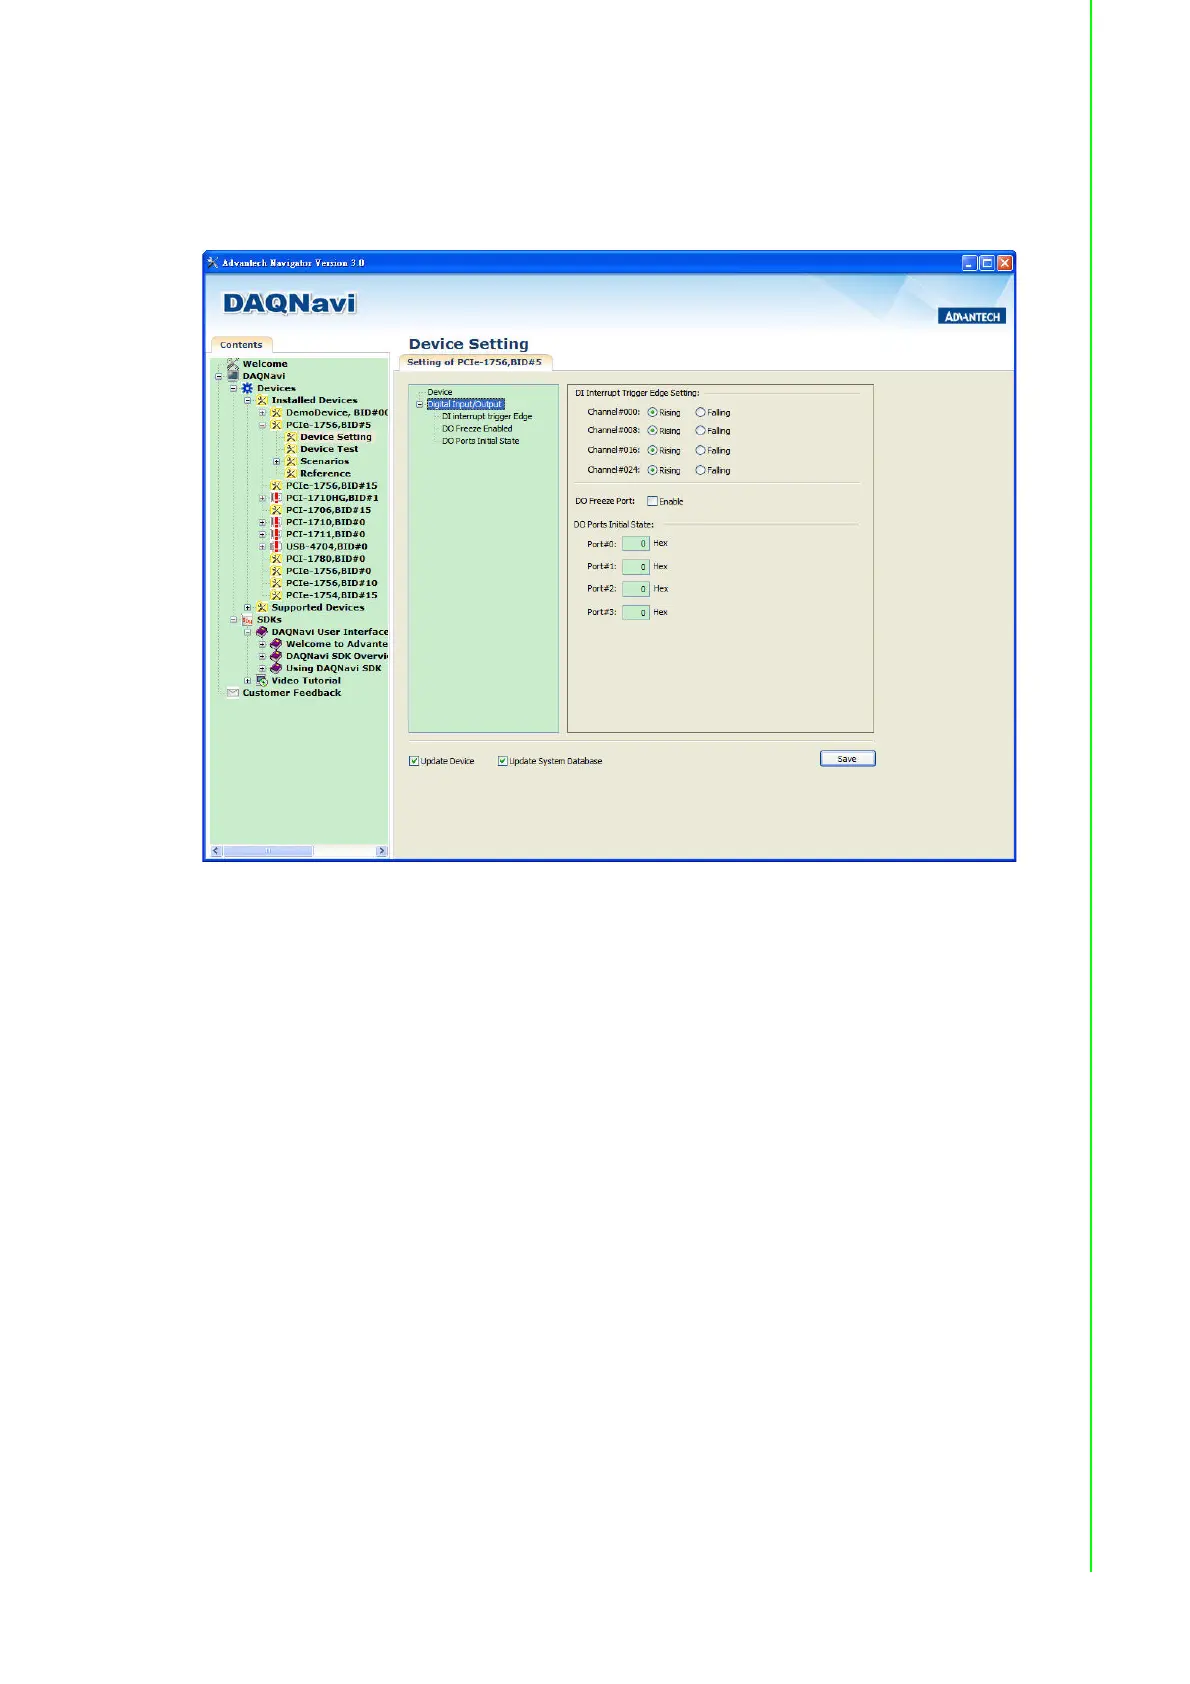Expand the DemoDevice, BID#00 node
The image size is (1190, 1684).
262,412
